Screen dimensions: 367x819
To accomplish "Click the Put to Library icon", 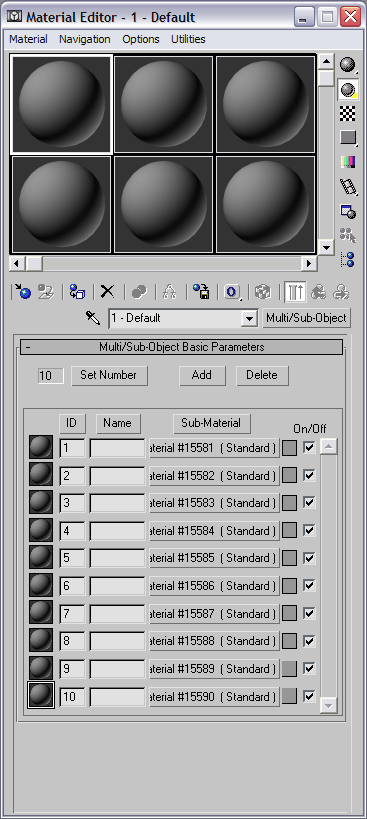I will (x=201, y=291).
